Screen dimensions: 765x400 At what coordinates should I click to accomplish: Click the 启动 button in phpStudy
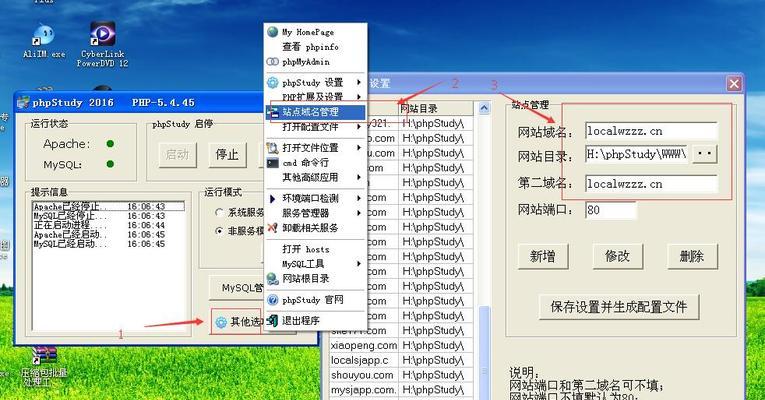point(178,155)
